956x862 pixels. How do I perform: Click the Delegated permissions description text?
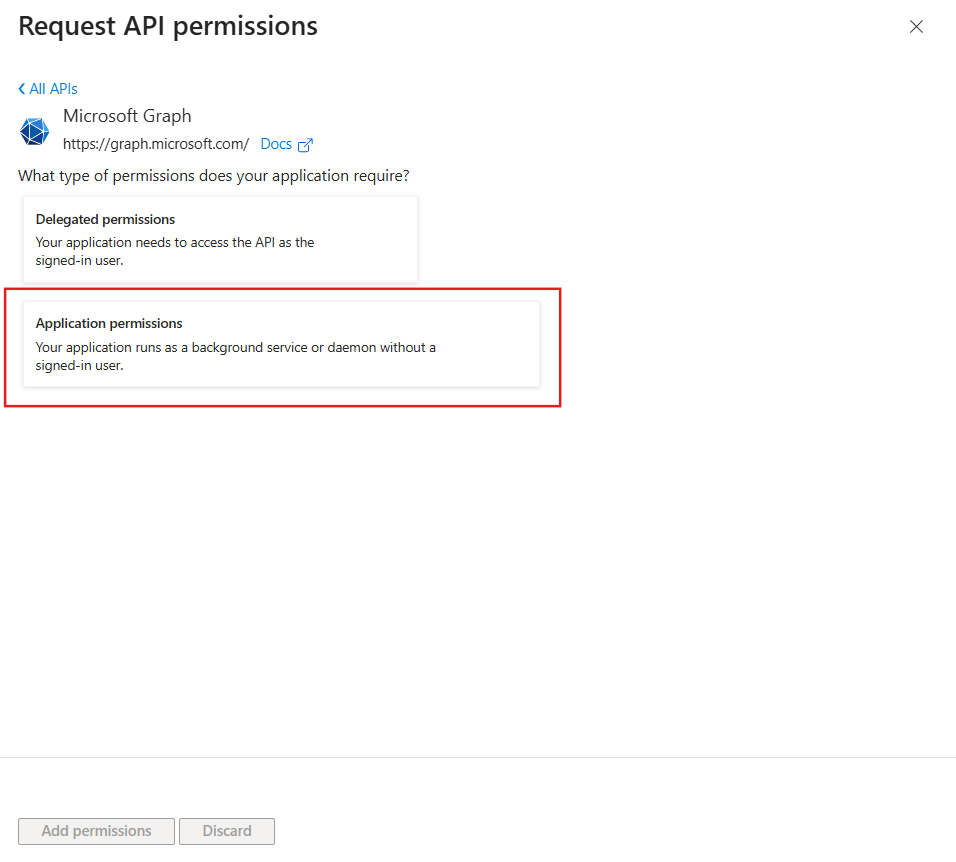point(175,250)
